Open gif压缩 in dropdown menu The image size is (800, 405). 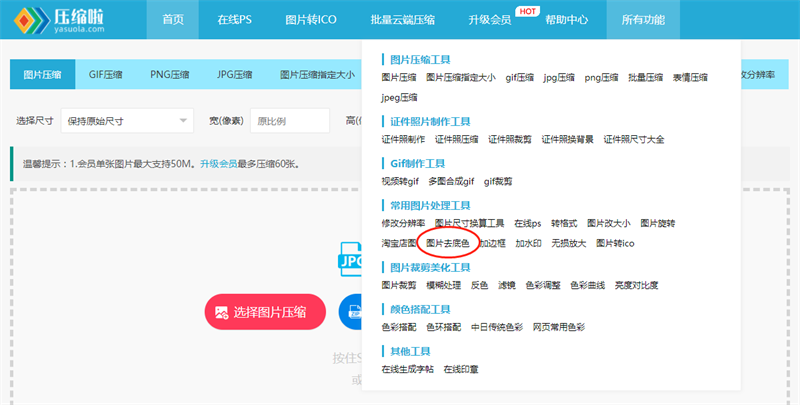519,78
